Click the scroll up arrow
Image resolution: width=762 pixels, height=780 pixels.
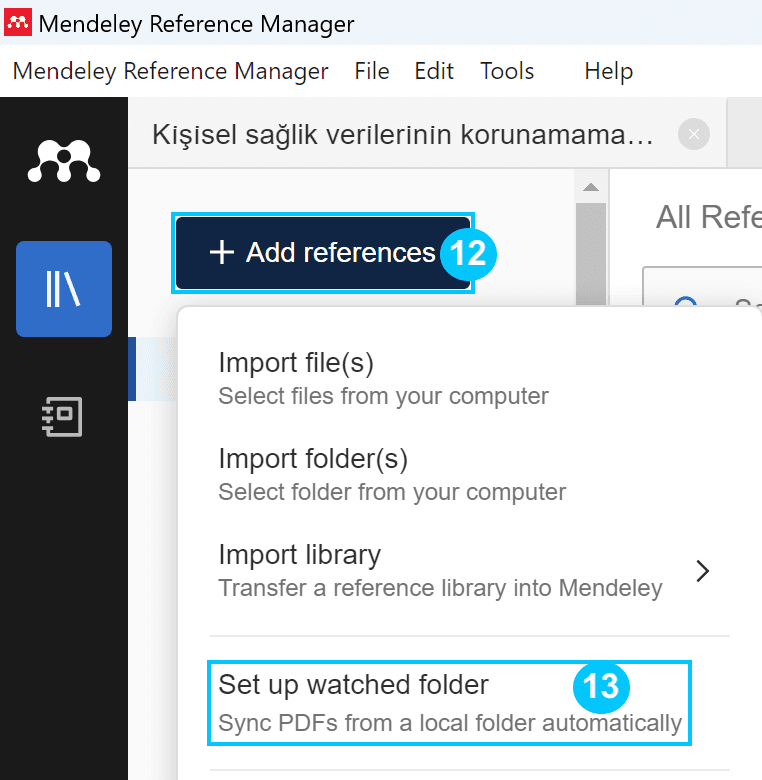pos(591,187)
